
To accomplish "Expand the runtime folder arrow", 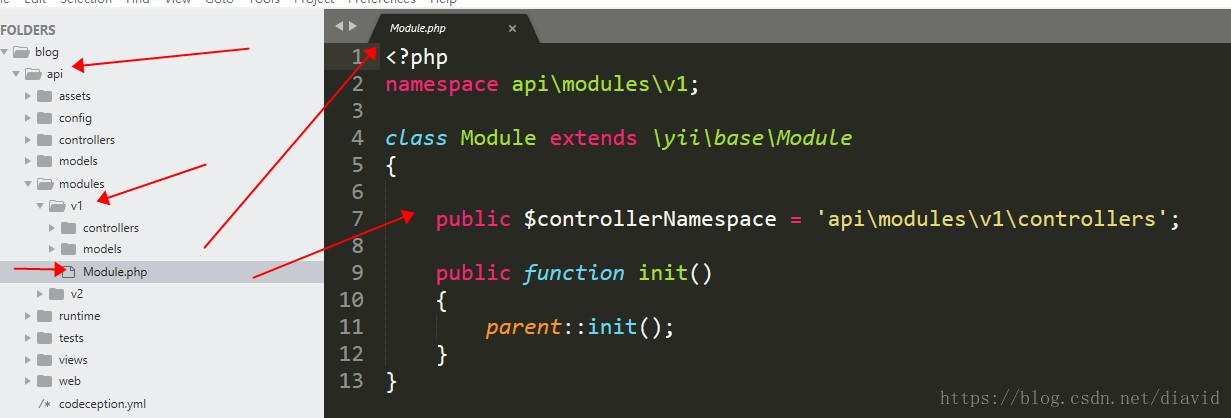I will [x=28, y=316].
